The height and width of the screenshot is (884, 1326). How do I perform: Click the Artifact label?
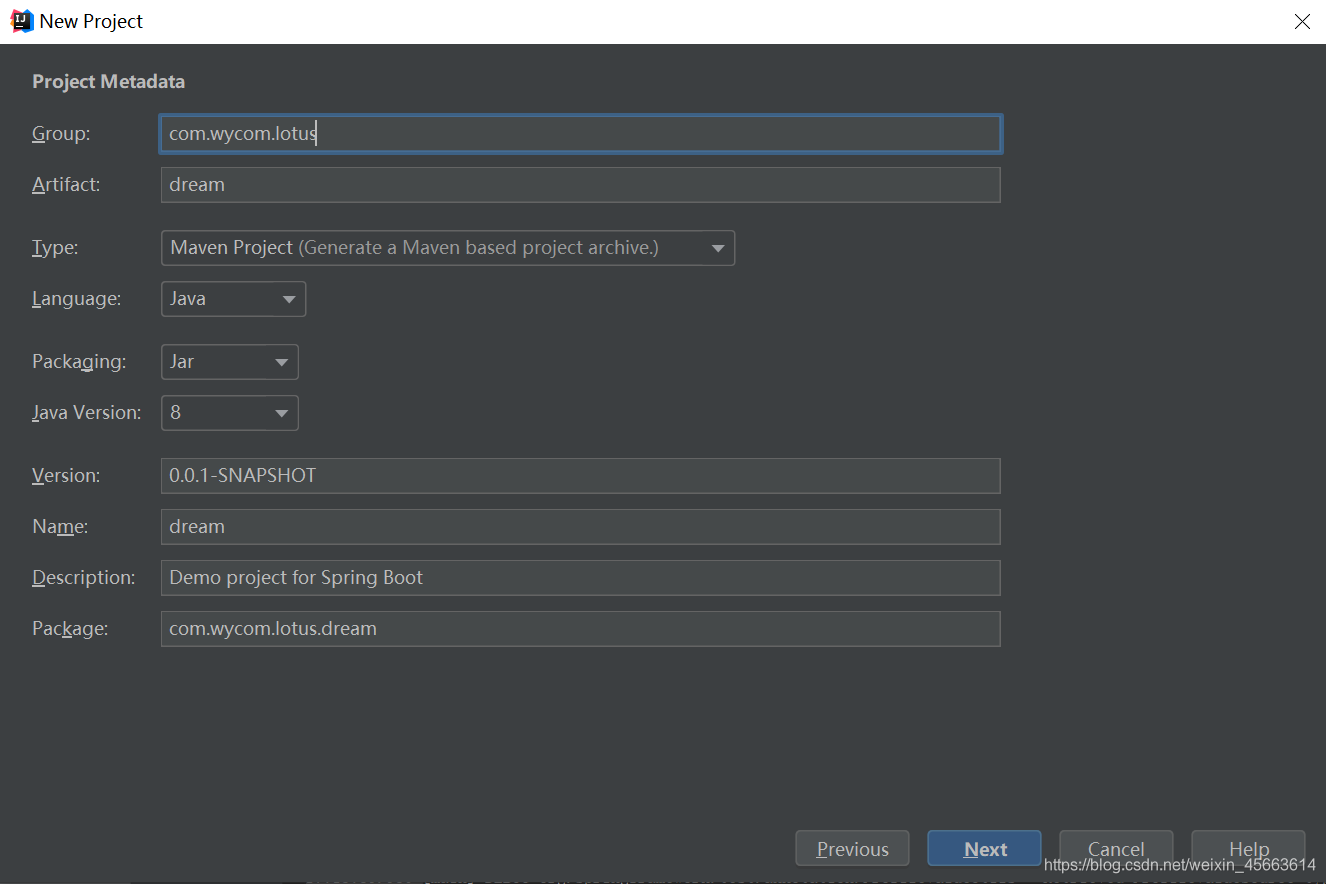pyautogui.click(x=66, y=185)
